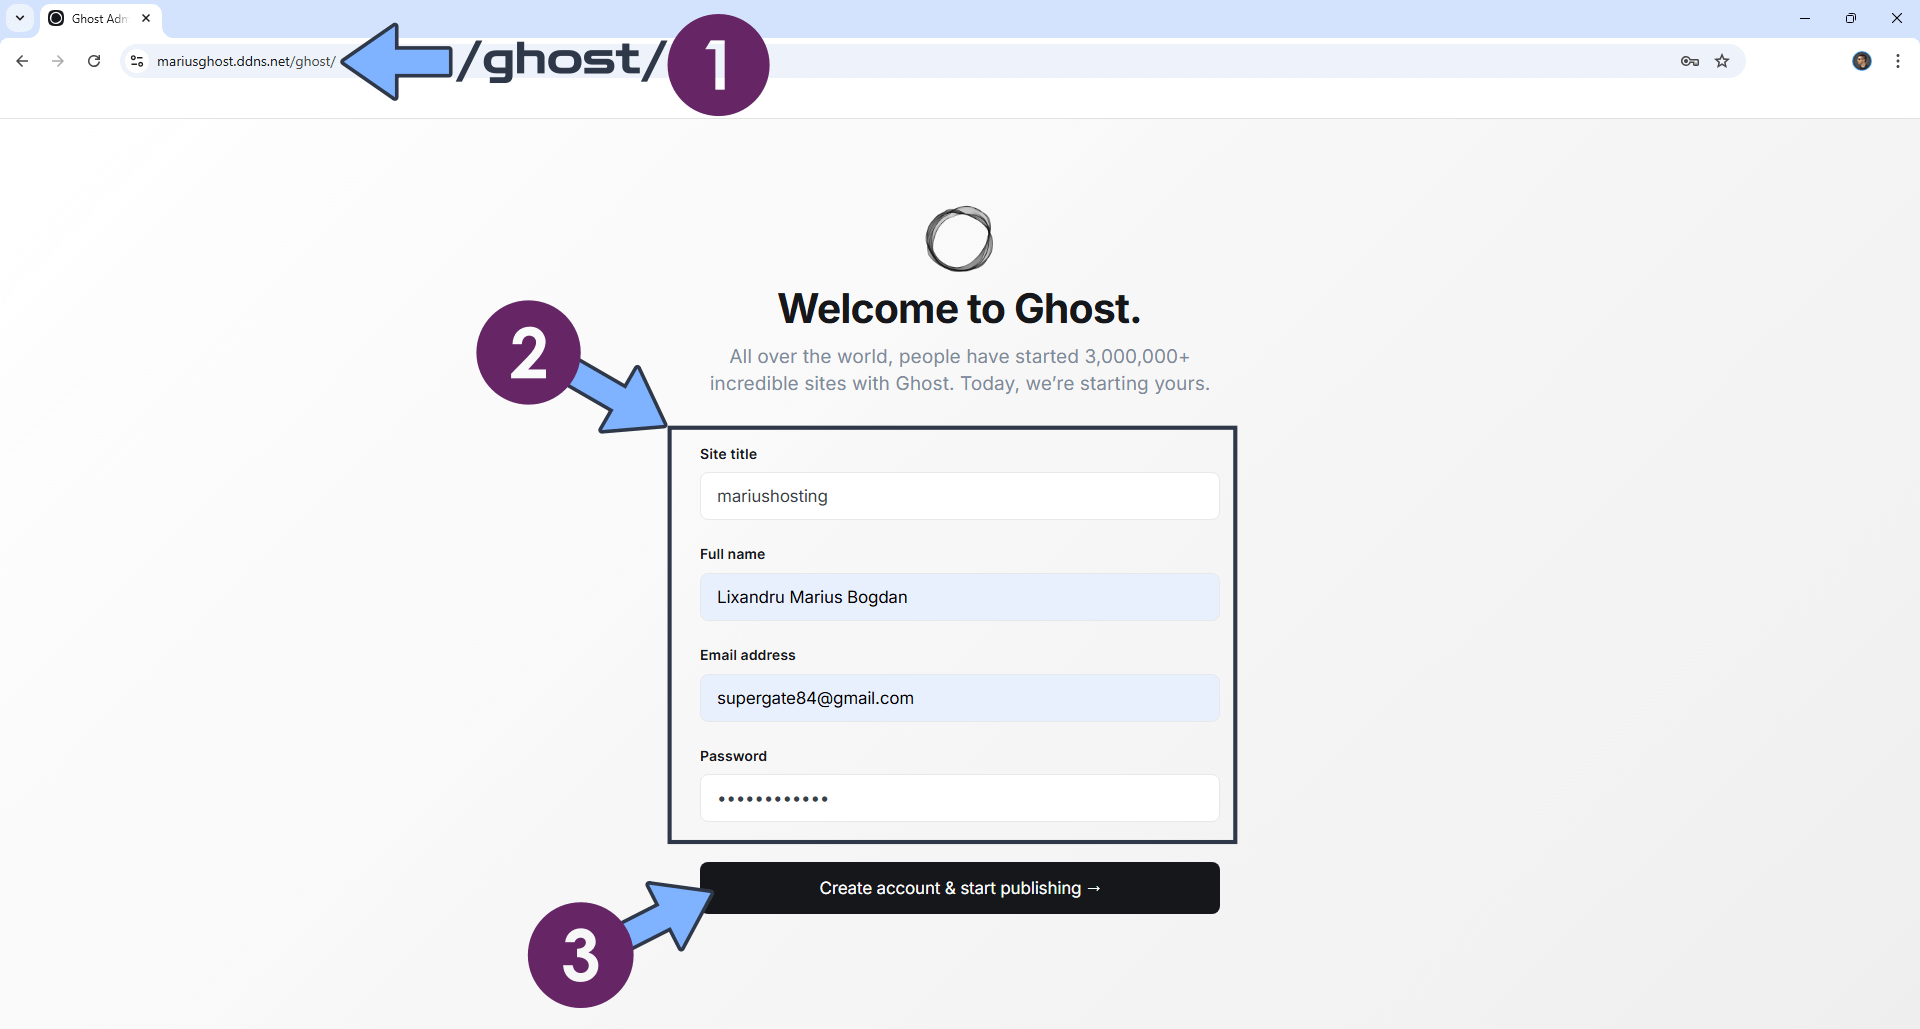Click the Password label
1920x1029 pixels.
(x=733, y=756)
